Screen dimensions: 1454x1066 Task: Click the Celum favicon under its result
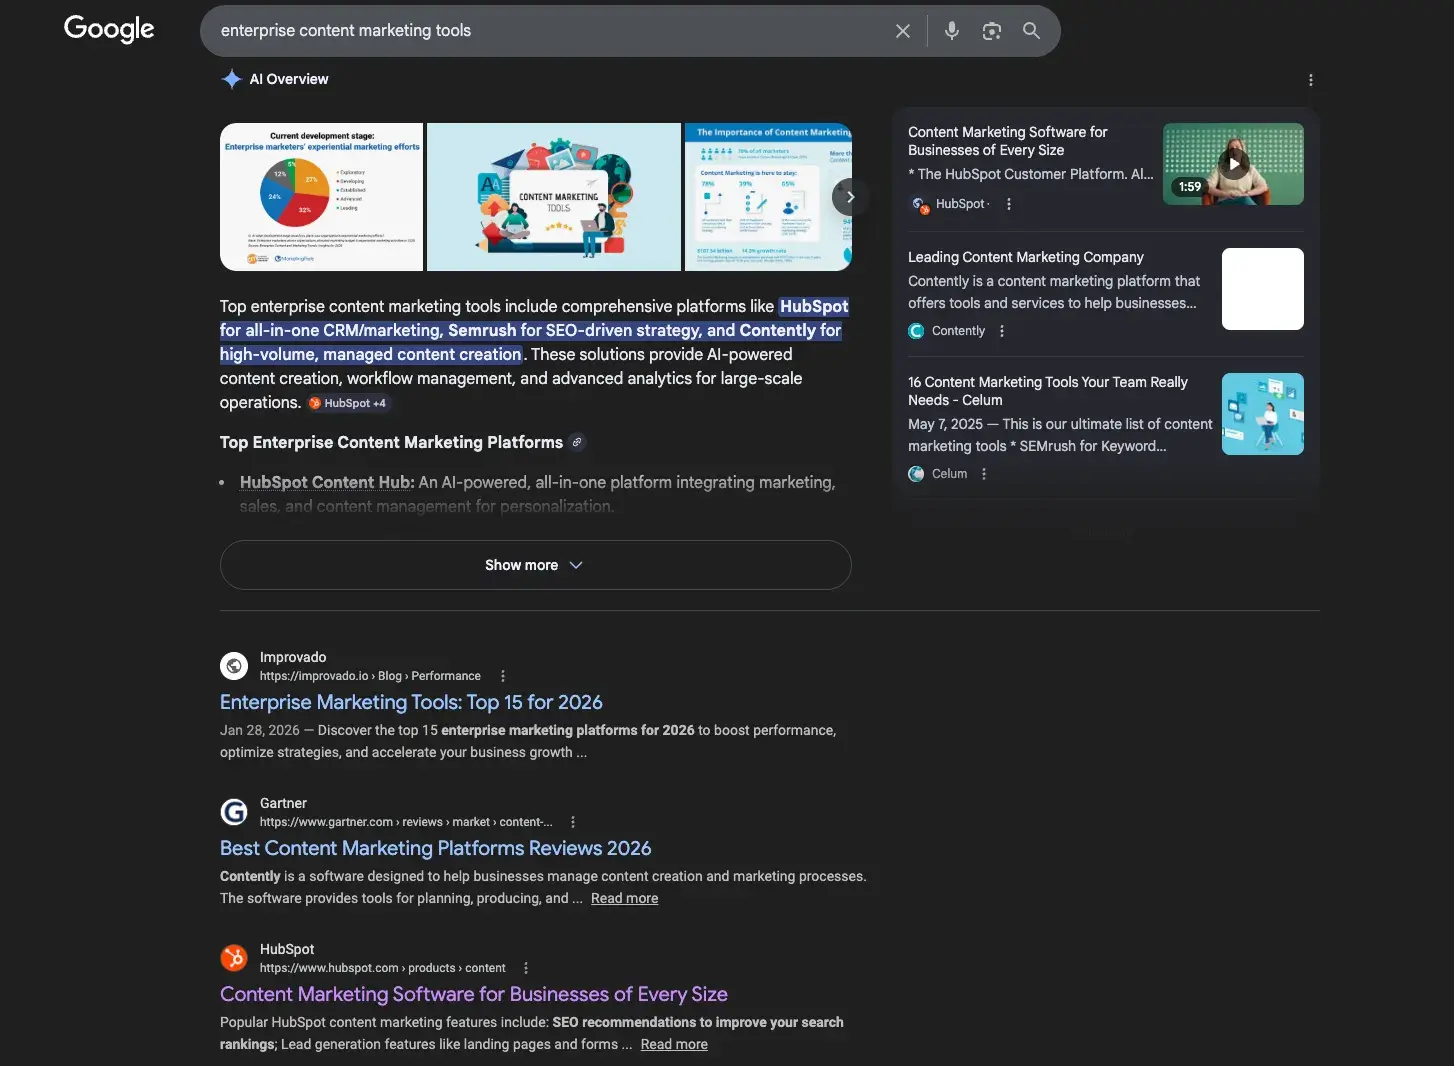(916, 473)
